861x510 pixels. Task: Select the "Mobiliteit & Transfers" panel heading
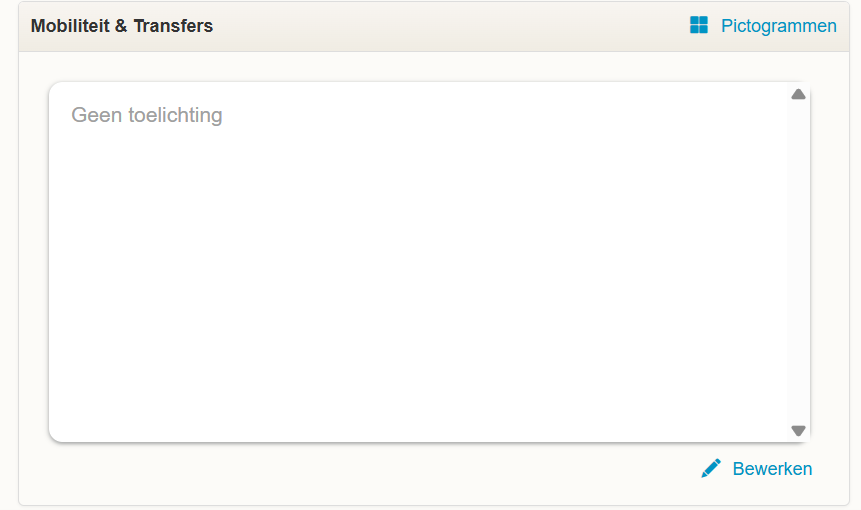pyautogui.click(x=121, y=26)
